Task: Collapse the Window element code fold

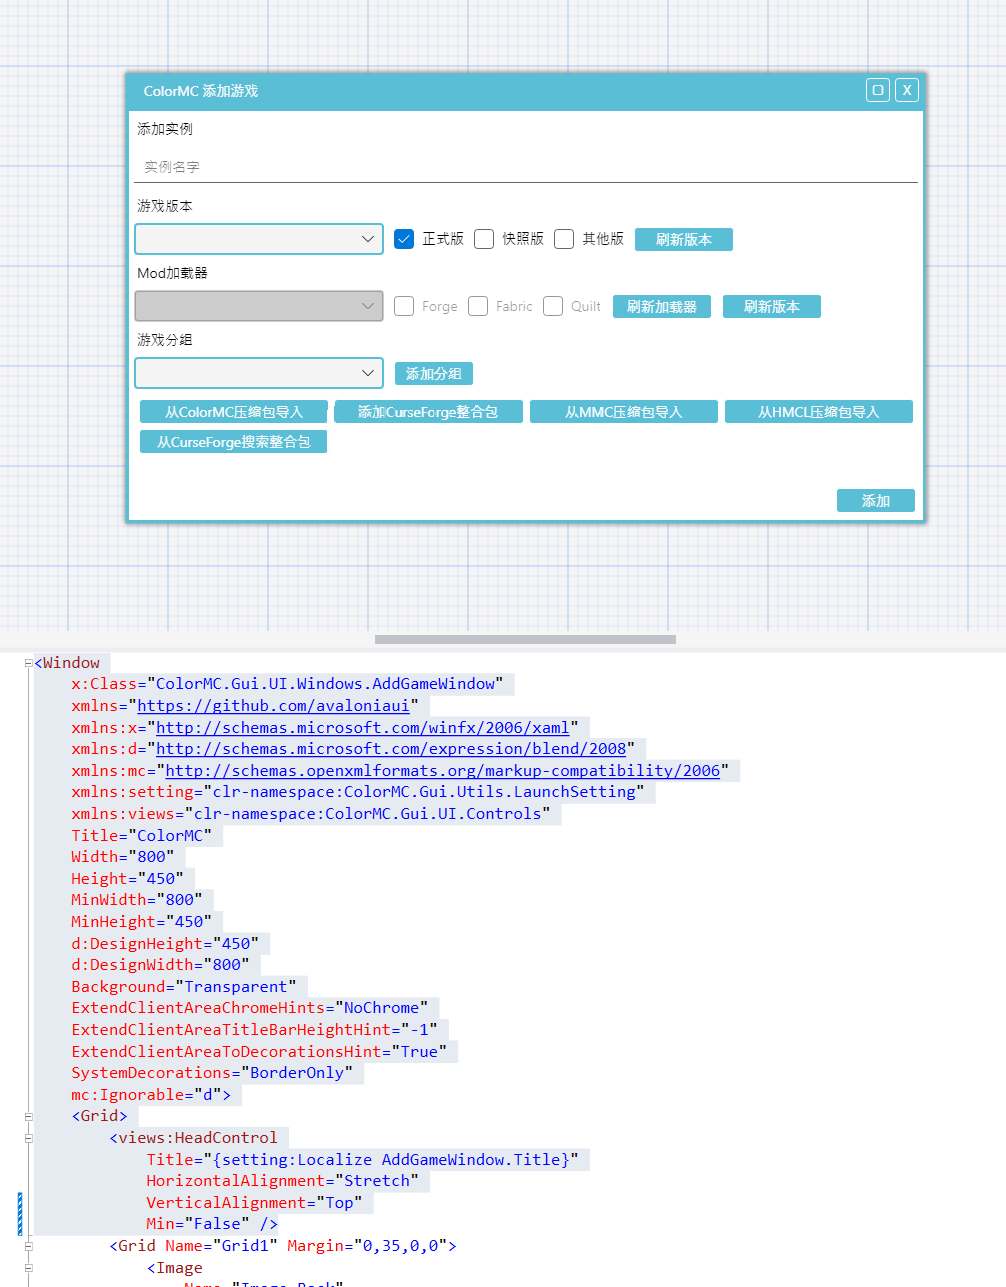Action: coord(28,662)
